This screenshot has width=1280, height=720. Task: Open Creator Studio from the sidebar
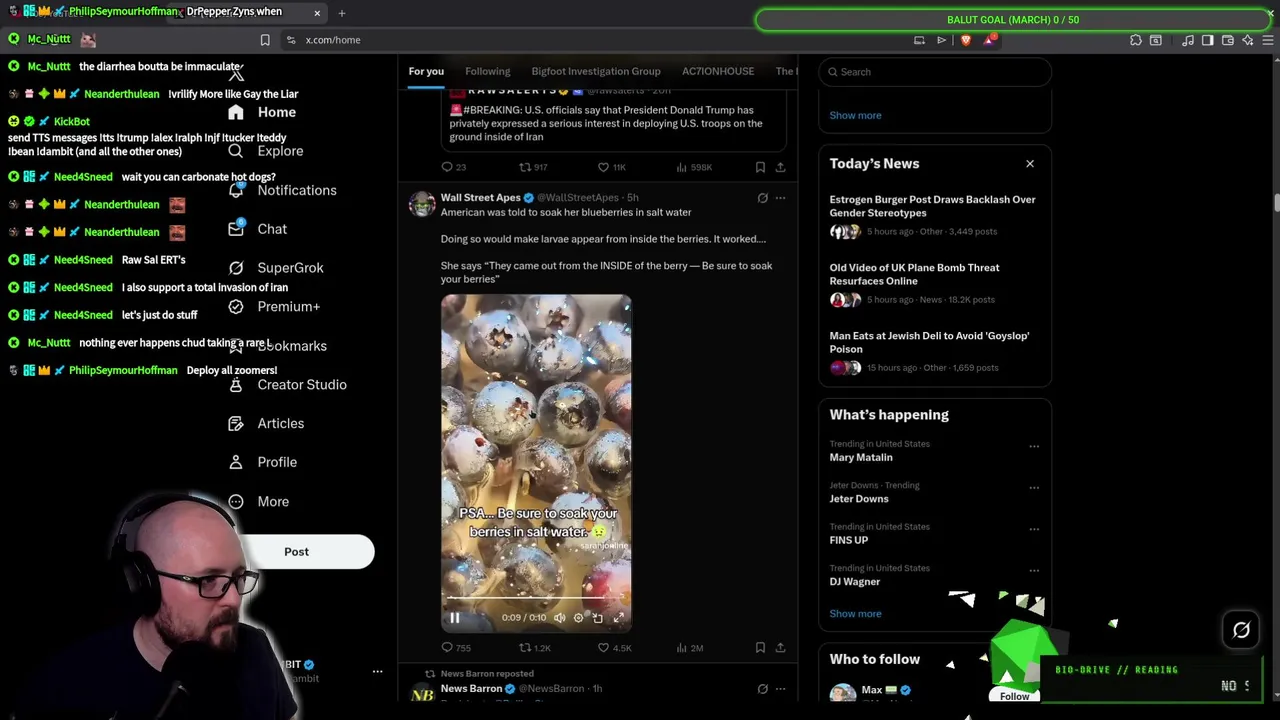point(287,385)
